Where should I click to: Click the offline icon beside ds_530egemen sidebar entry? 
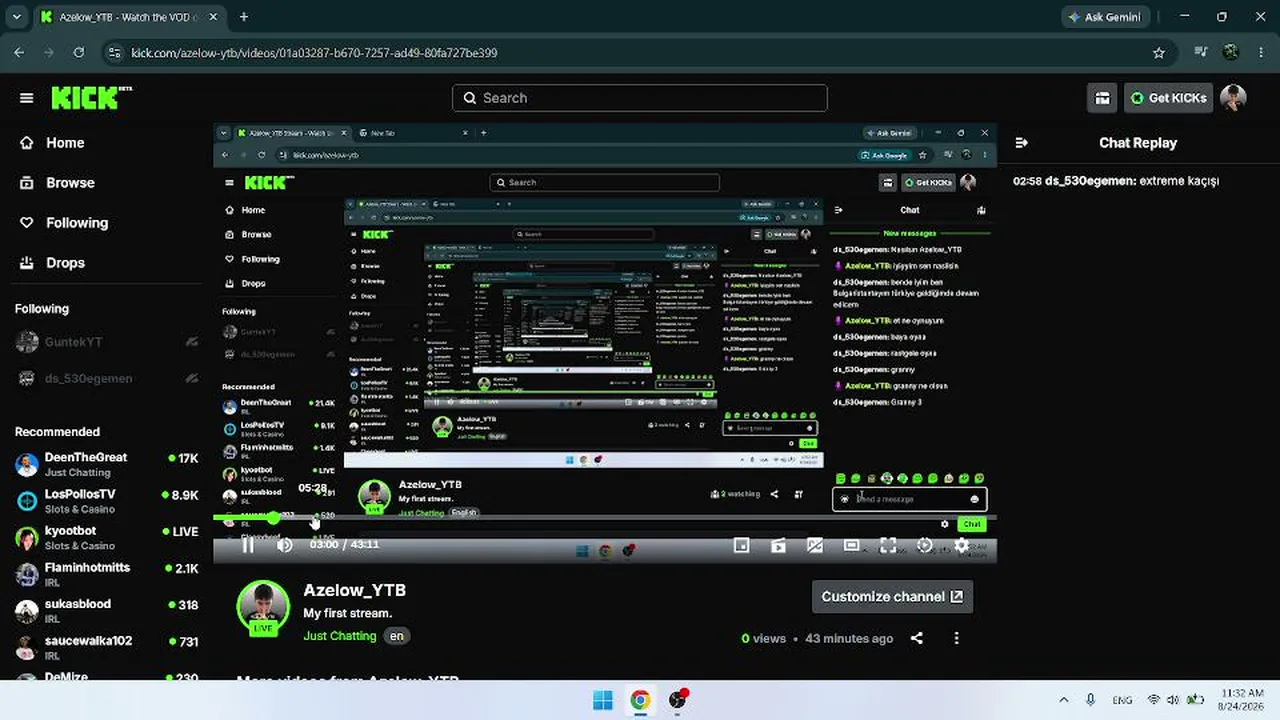point(192,379)
